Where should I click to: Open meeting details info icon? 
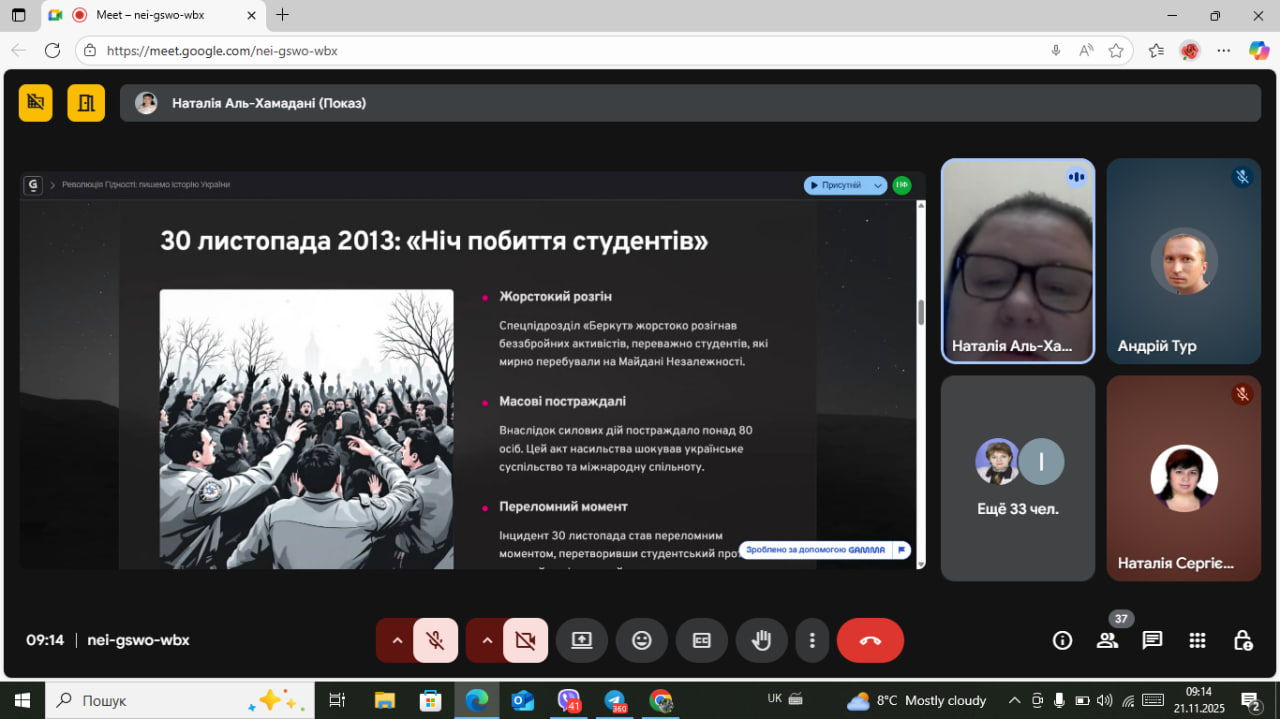1062,641
